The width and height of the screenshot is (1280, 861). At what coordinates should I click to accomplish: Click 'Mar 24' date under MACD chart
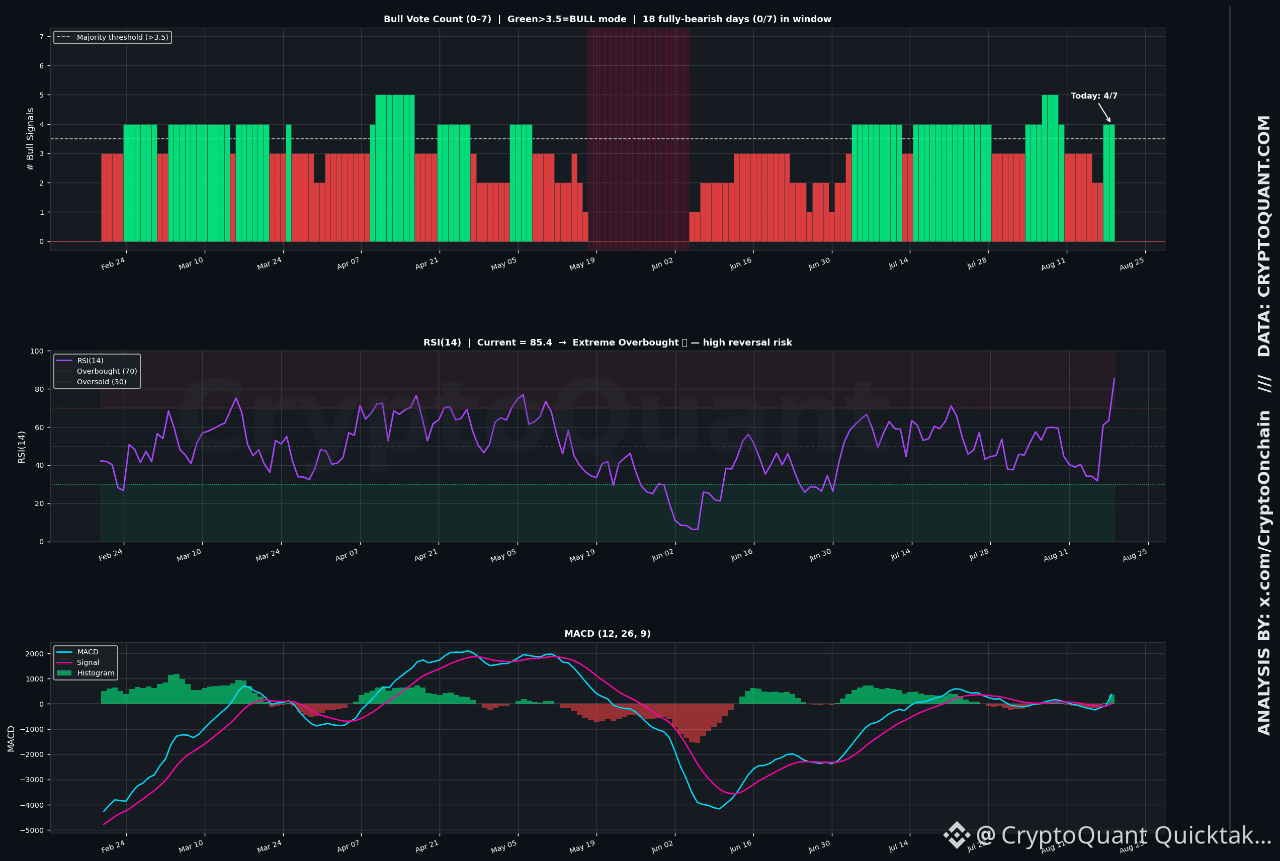coord(270,848)
